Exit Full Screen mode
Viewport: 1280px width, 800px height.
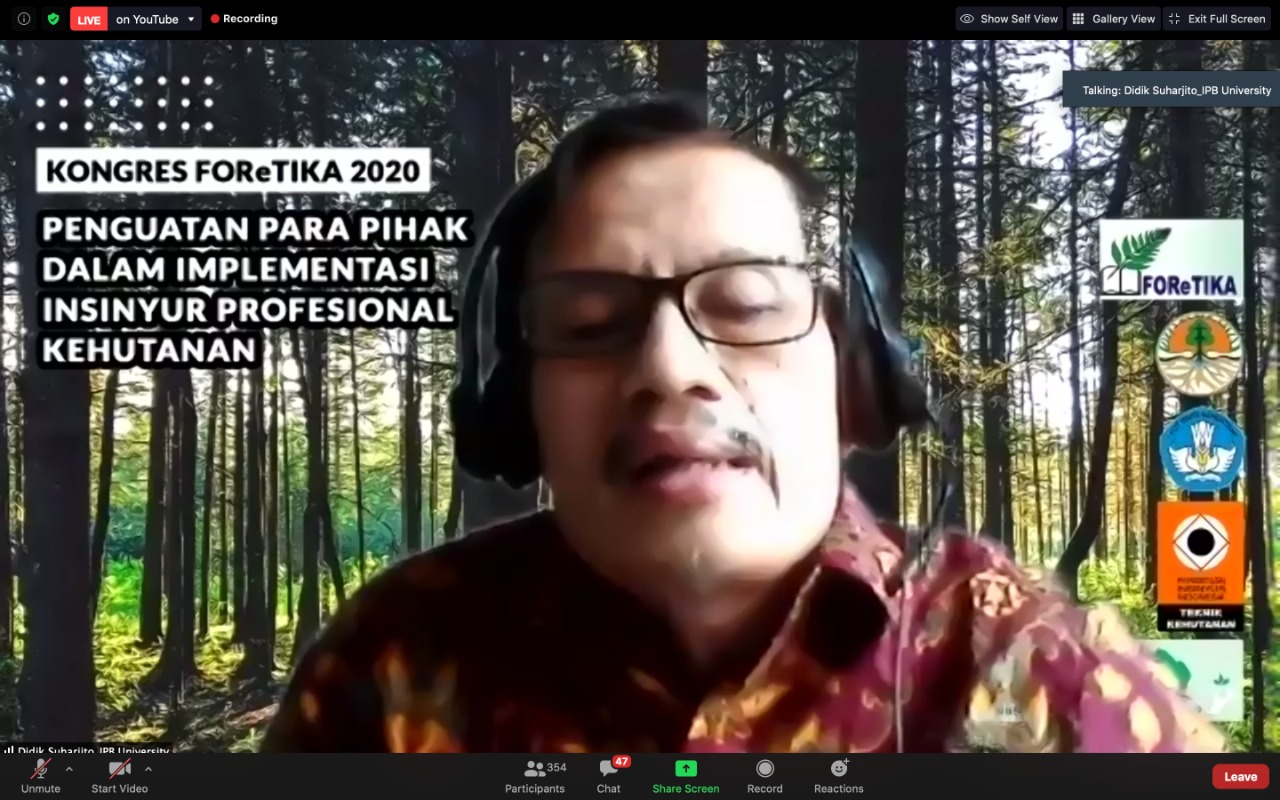click(x=1216, y=19)
